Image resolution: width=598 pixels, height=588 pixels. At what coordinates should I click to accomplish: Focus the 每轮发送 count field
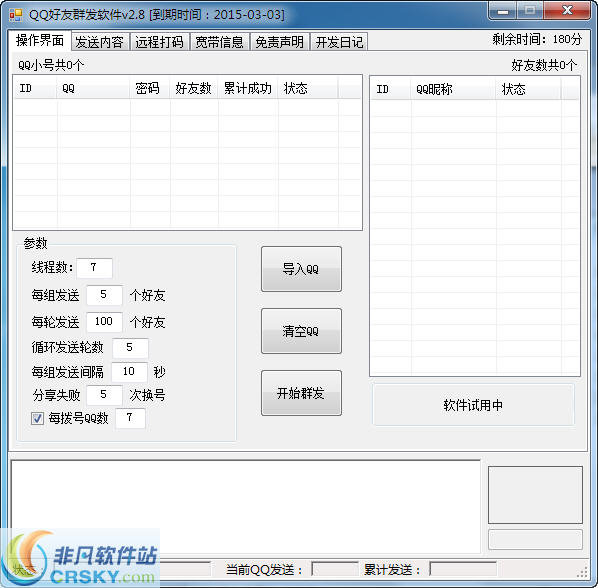click(104, 322)
